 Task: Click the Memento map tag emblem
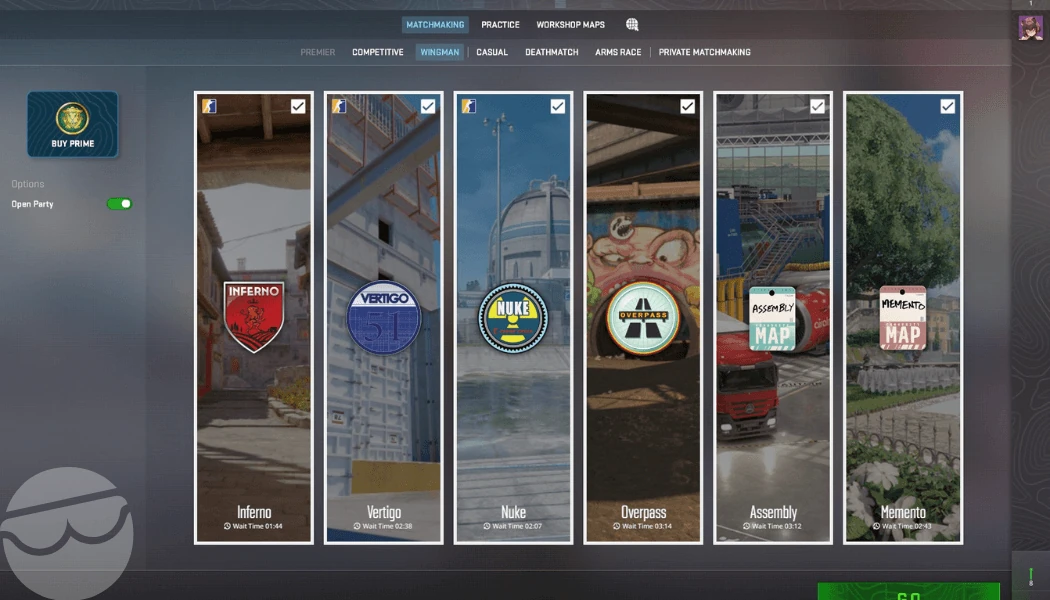903,318
